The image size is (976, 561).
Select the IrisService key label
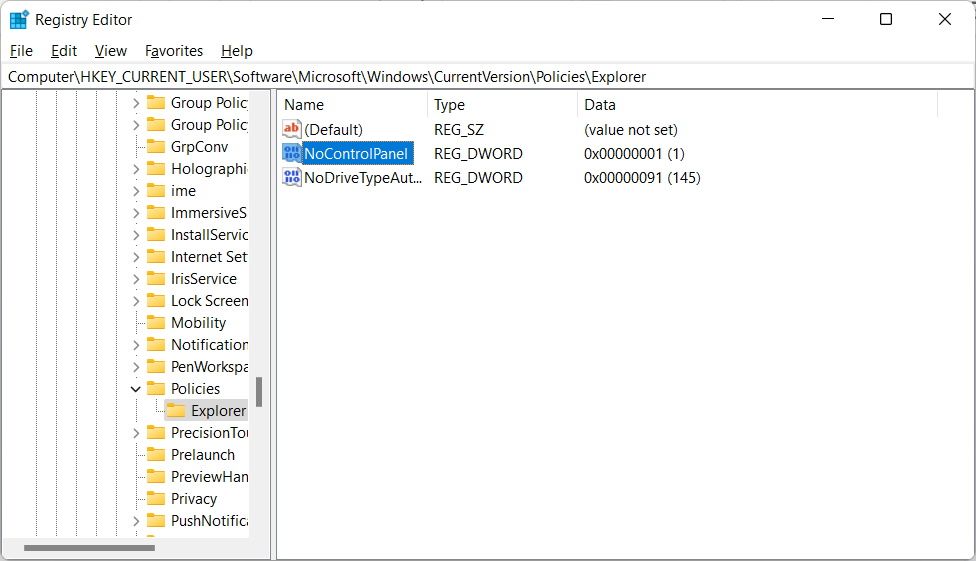[x=204, y=278]
